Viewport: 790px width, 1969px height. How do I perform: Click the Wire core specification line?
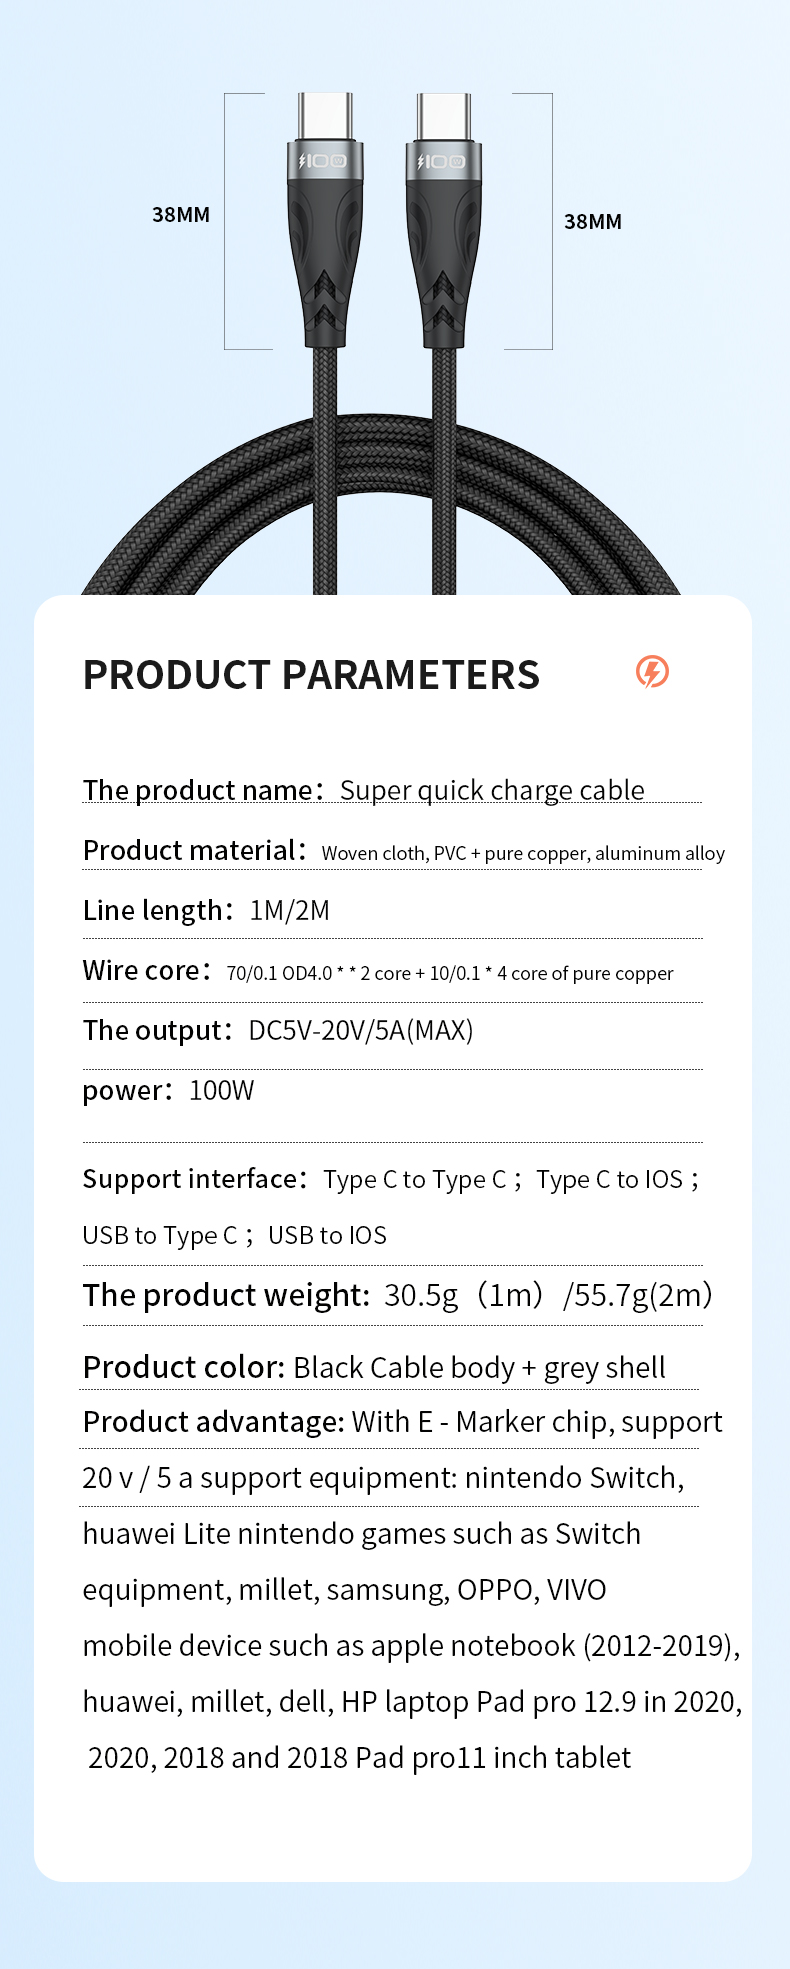(x=378, y=971)
